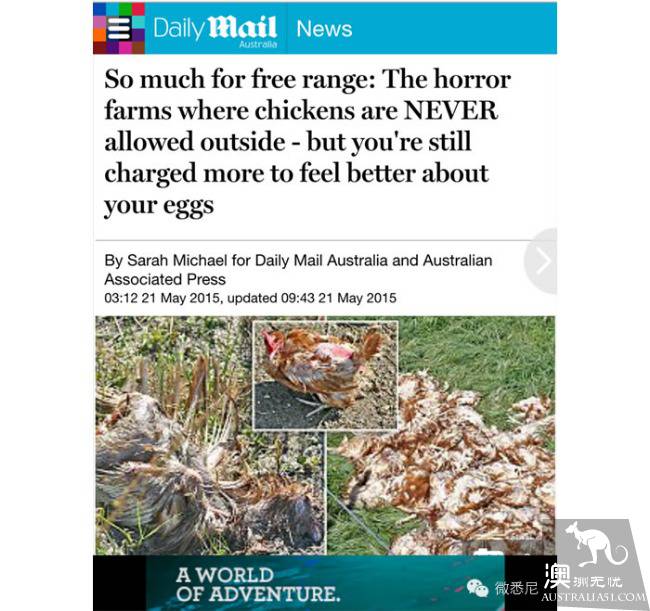This screenshot has width=650, height=611.
Task: Click the Australia edition label
Action: point(258,44)
